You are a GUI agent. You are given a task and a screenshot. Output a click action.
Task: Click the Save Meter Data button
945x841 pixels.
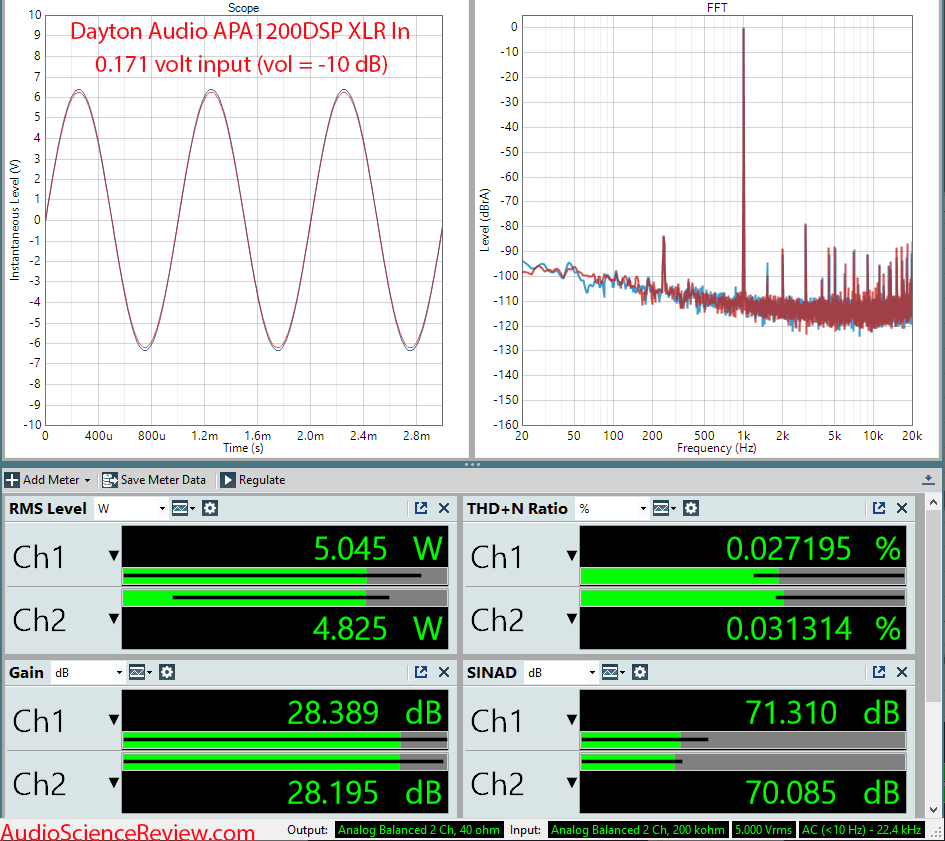(x=154, y=480)
